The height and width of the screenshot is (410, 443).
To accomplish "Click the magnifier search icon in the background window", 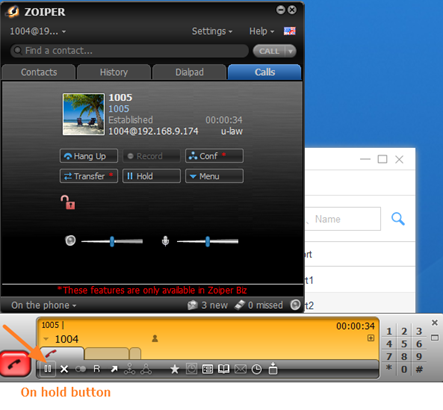I will 398,219.
